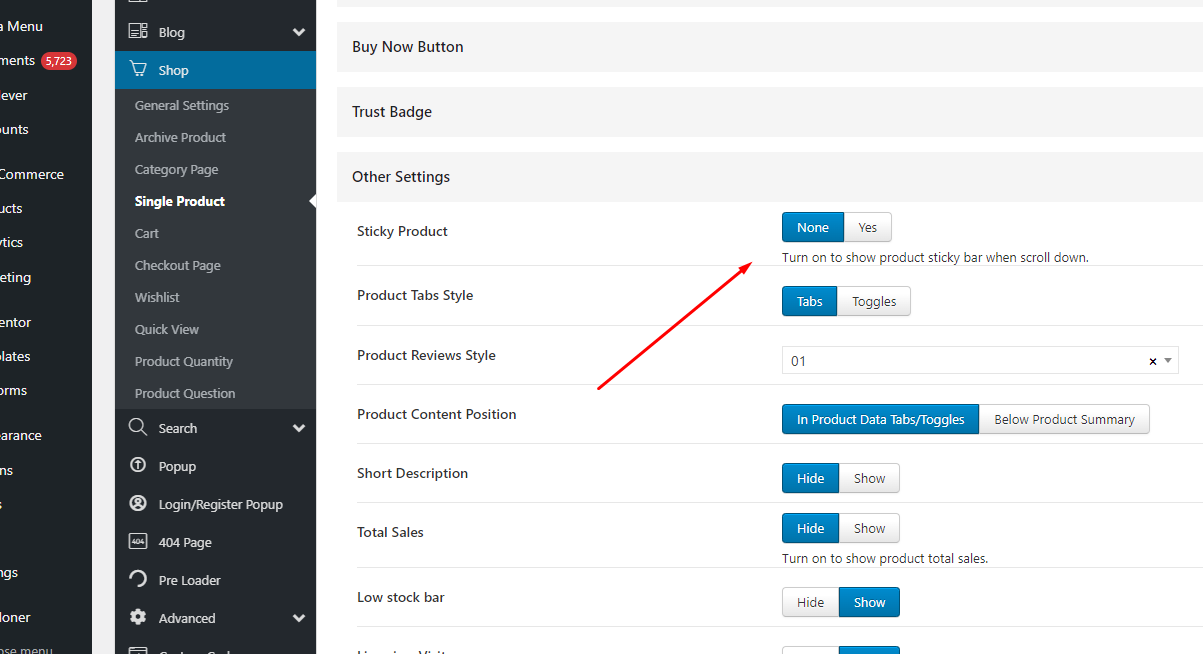Viewport: 1203px width, 654px height.
Task: Hide the Total Sales
Action: pyautogui.click(x=810, y=528)
